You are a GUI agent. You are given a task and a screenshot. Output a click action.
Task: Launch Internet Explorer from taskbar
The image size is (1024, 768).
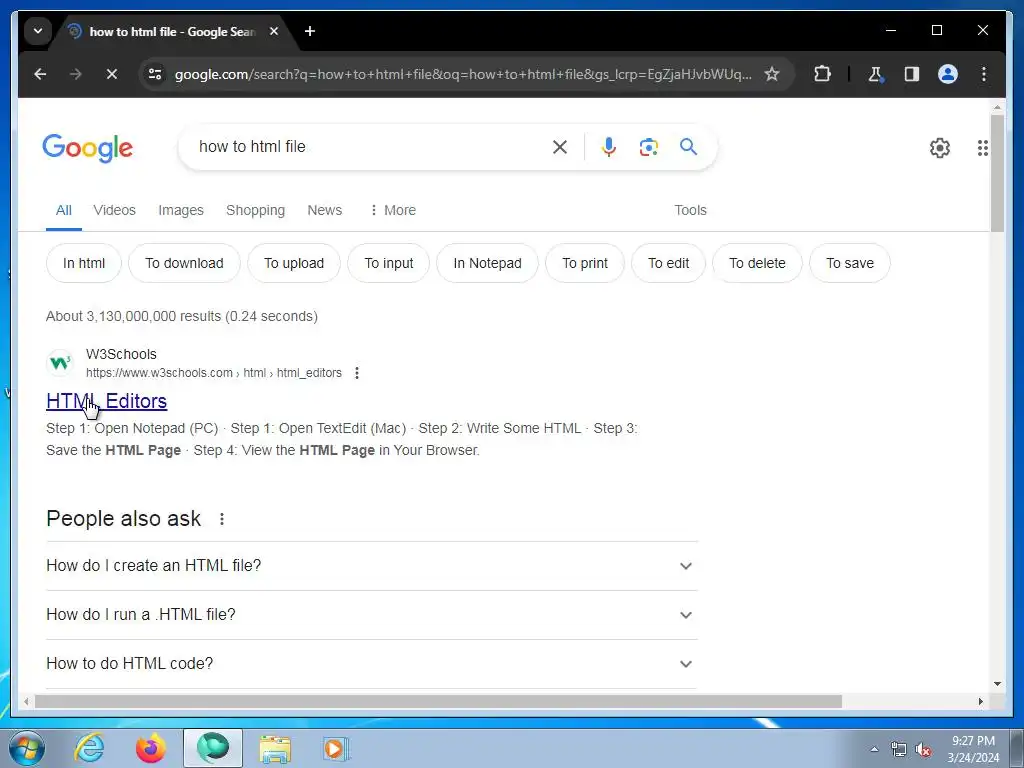point(89,748)
